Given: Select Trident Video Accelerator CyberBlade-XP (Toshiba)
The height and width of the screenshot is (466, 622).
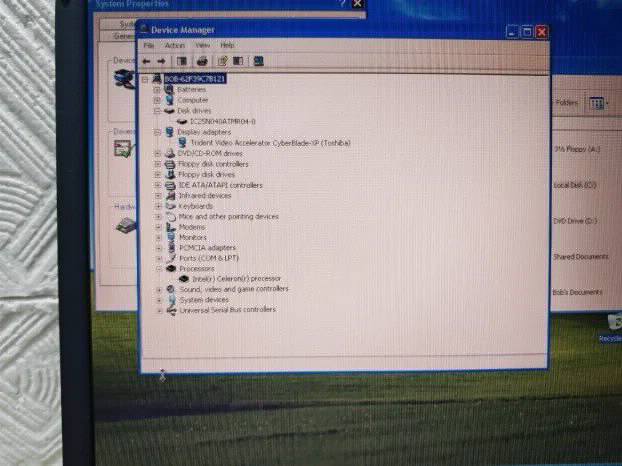Looking at the screenshot, I should (x=271, y=143).
